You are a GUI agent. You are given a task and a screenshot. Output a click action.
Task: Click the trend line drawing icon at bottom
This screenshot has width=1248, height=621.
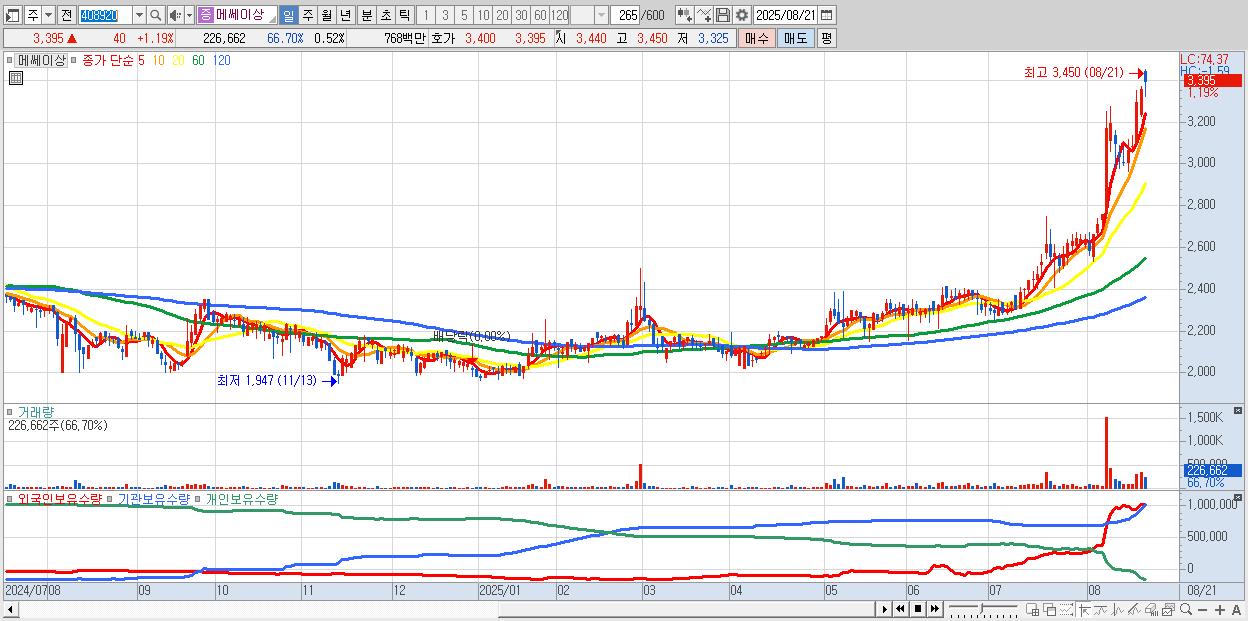[1134, 609]
